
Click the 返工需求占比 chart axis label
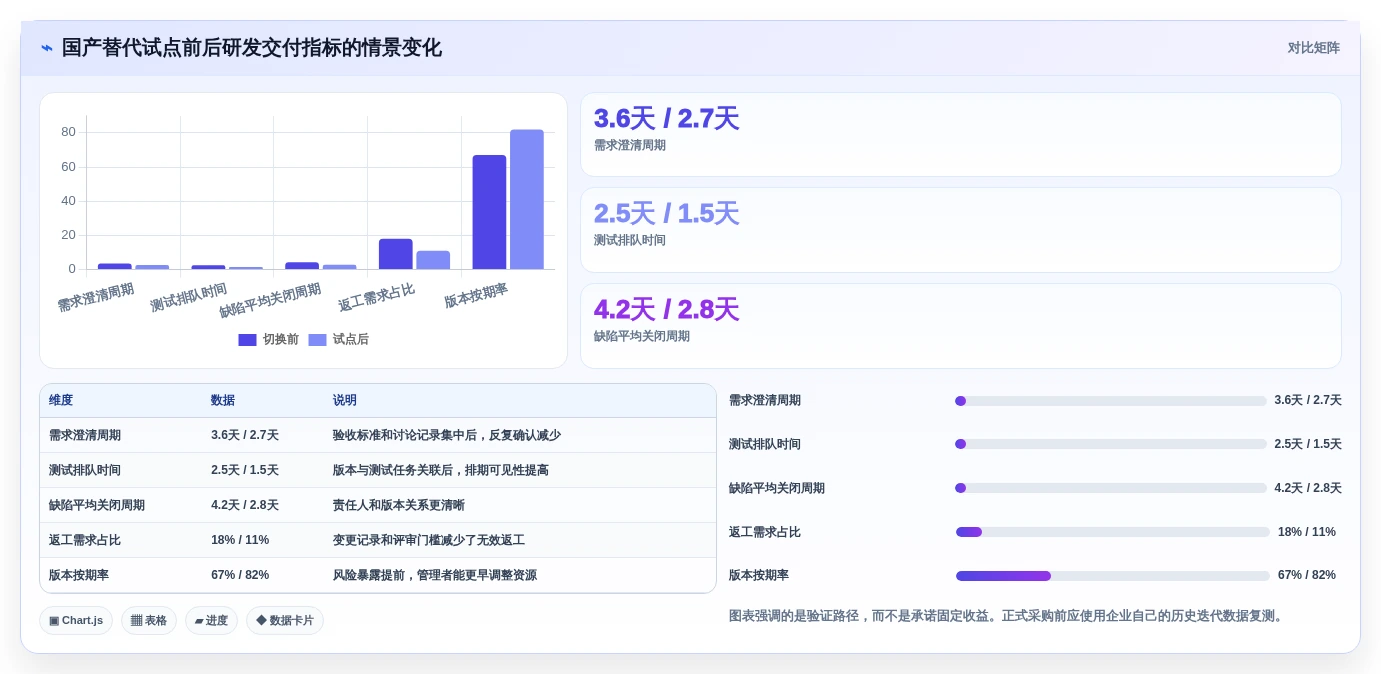376,297
